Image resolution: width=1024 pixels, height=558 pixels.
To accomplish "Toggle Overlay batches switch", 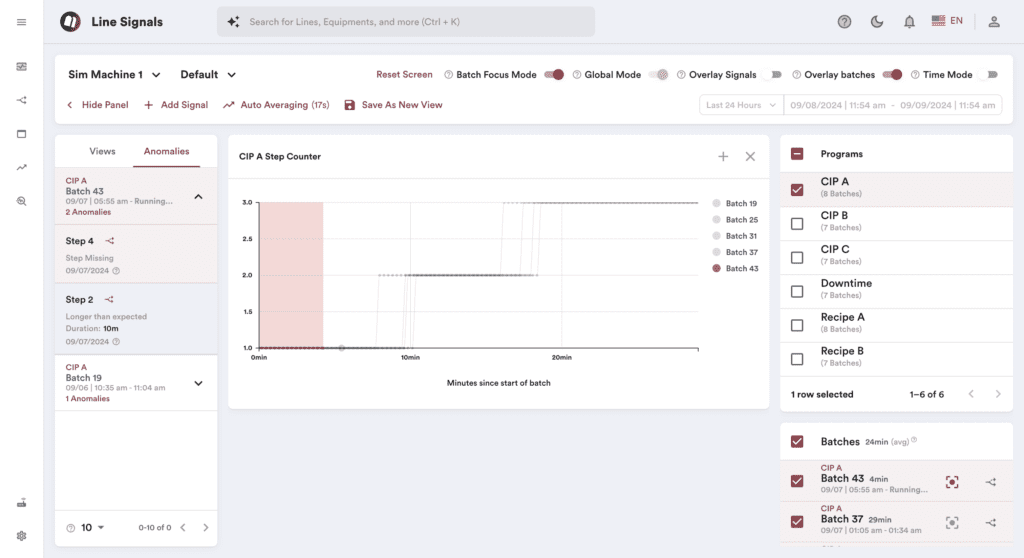I will [892, 74].
